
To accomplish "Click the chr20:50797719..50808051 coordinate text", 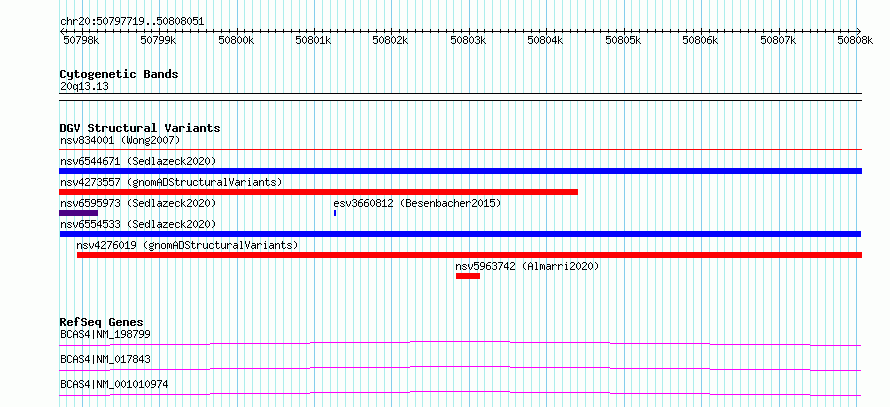I will tap(132, 22).
